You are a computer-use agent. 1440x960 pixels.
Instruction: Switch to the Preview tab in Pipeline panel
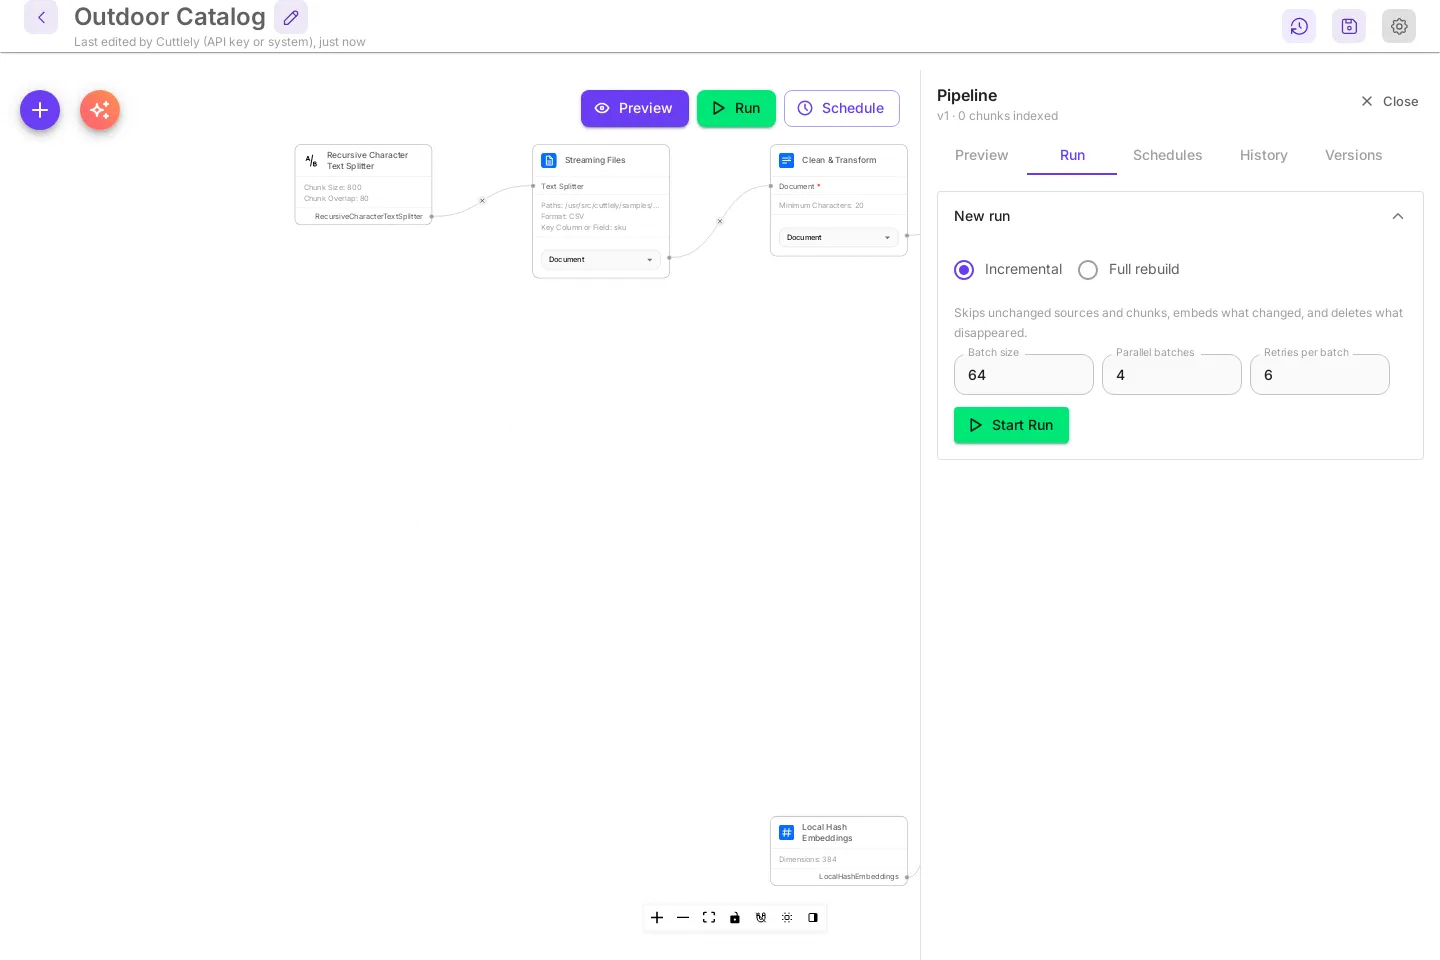(982, 155)
